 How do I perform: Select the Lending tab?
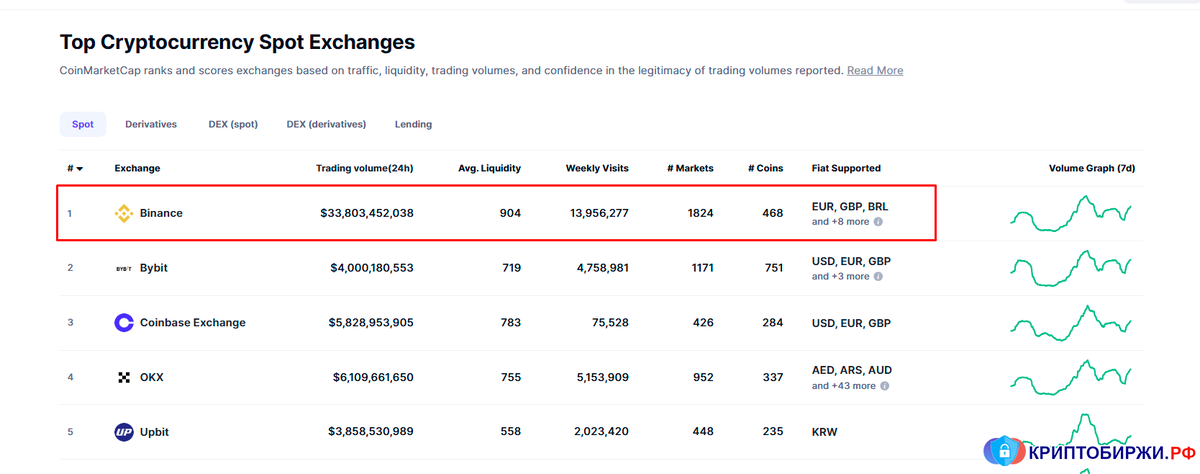pyautogui.click(x=413, y=124)
